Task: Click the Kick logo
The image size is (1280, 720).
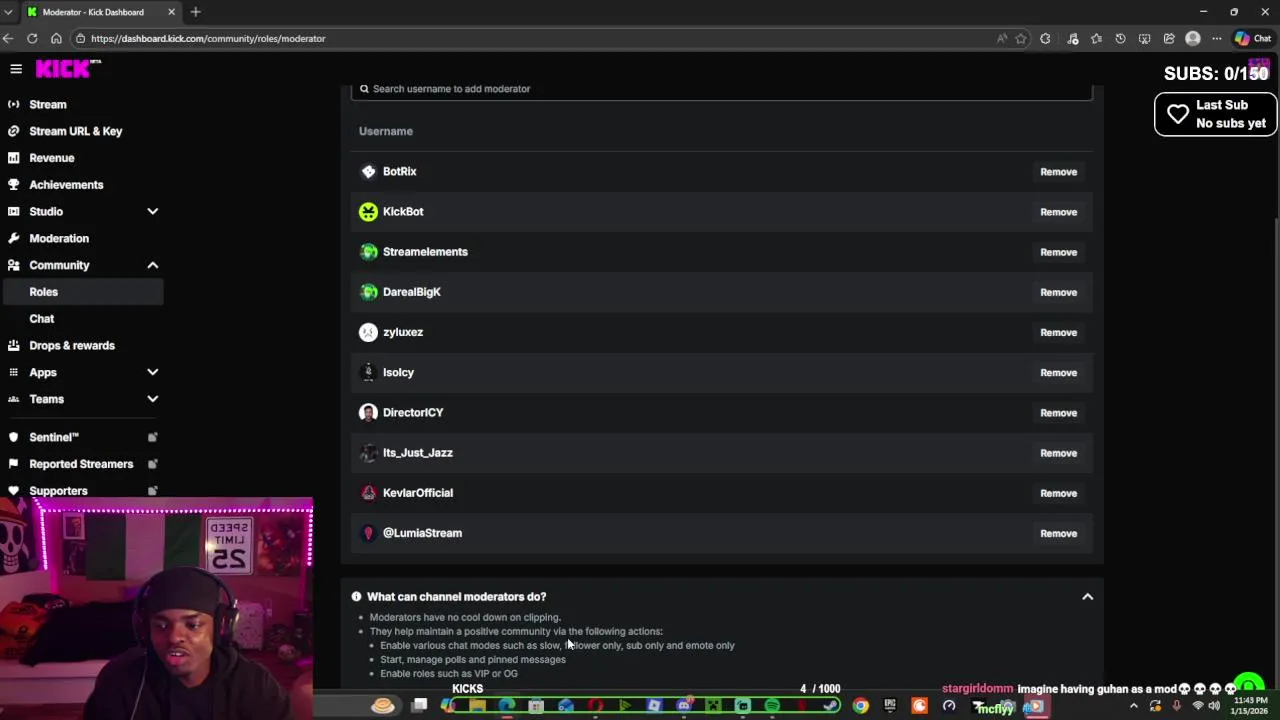Action: coord(68,68)
